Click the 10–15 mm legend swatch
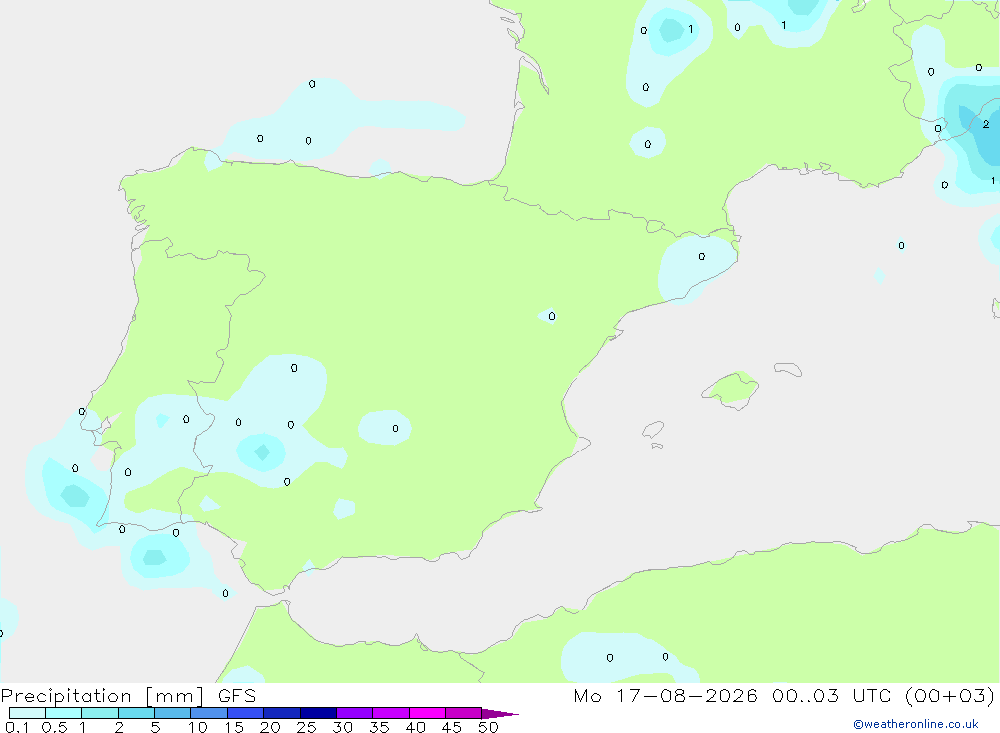The image size is (1000, 733). (x=209, y=713)
